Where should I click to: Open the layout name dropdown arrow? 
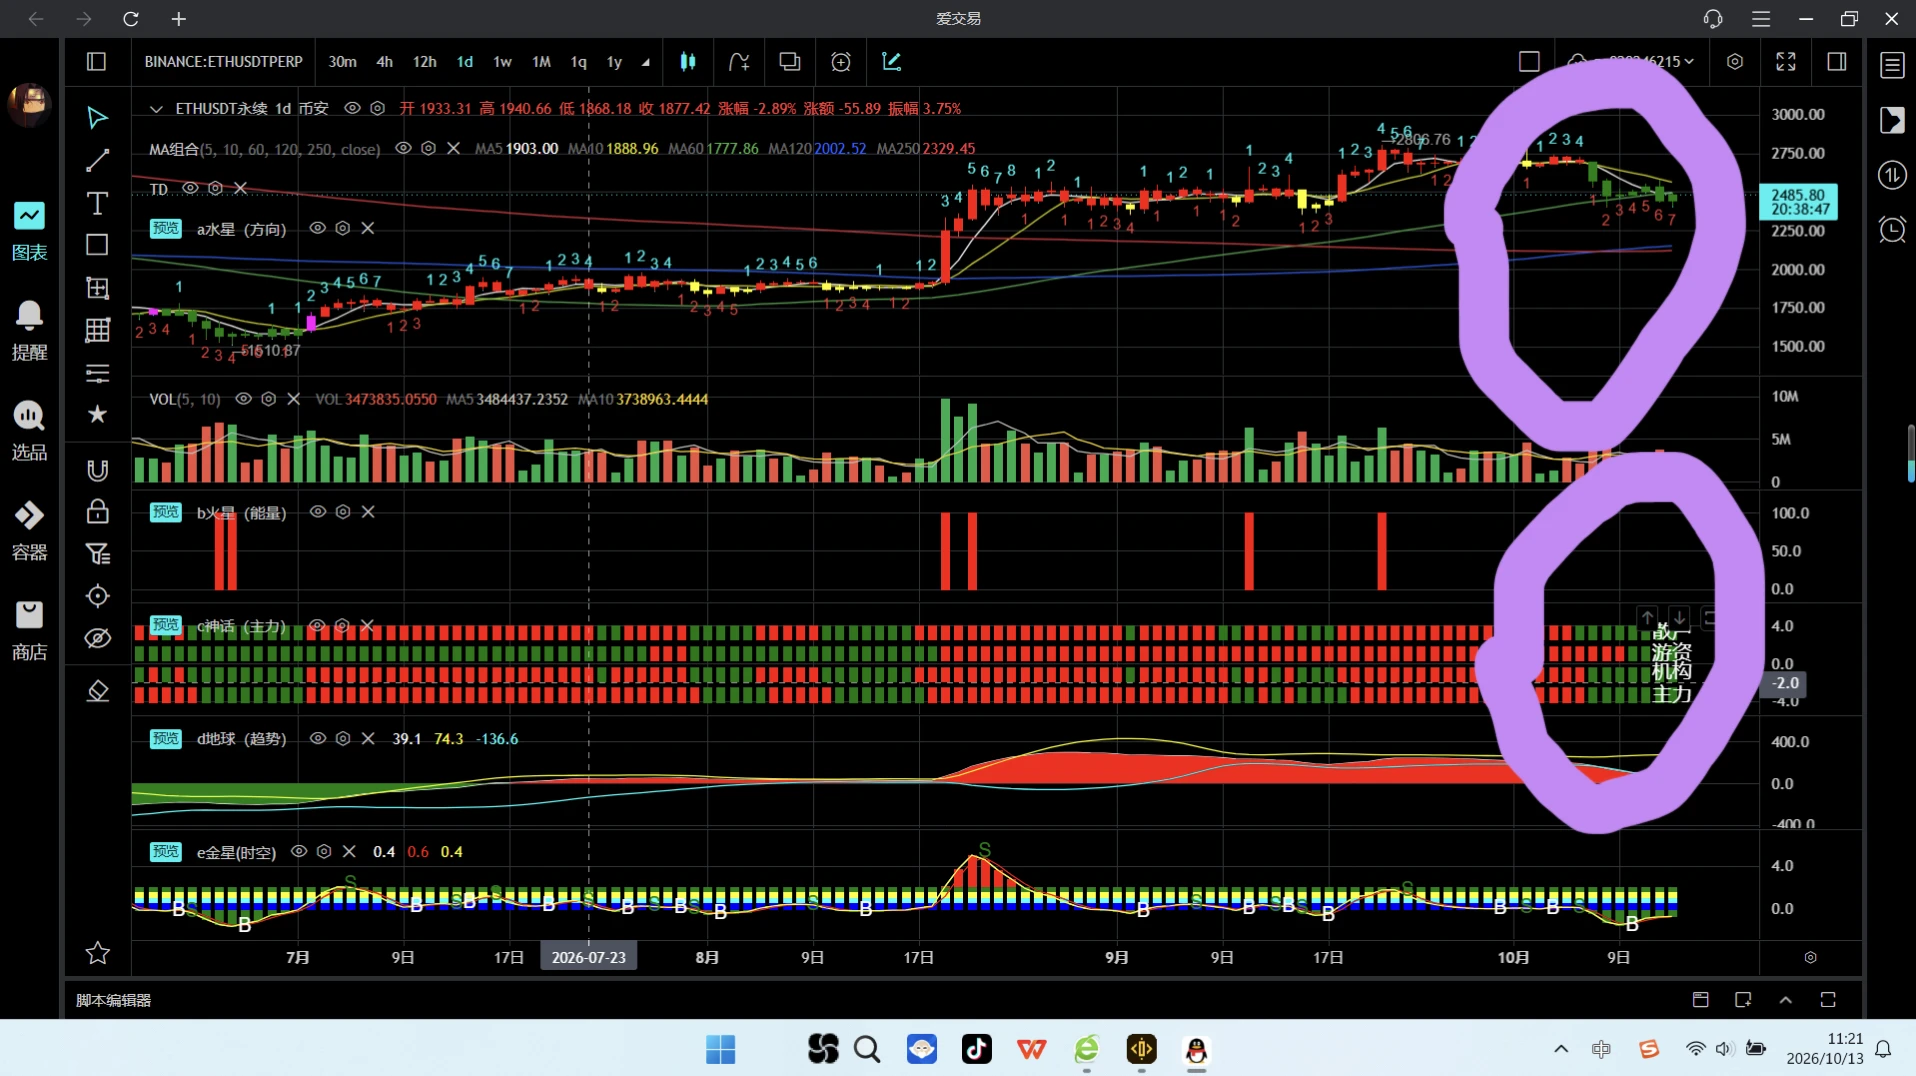[1689, 62]
